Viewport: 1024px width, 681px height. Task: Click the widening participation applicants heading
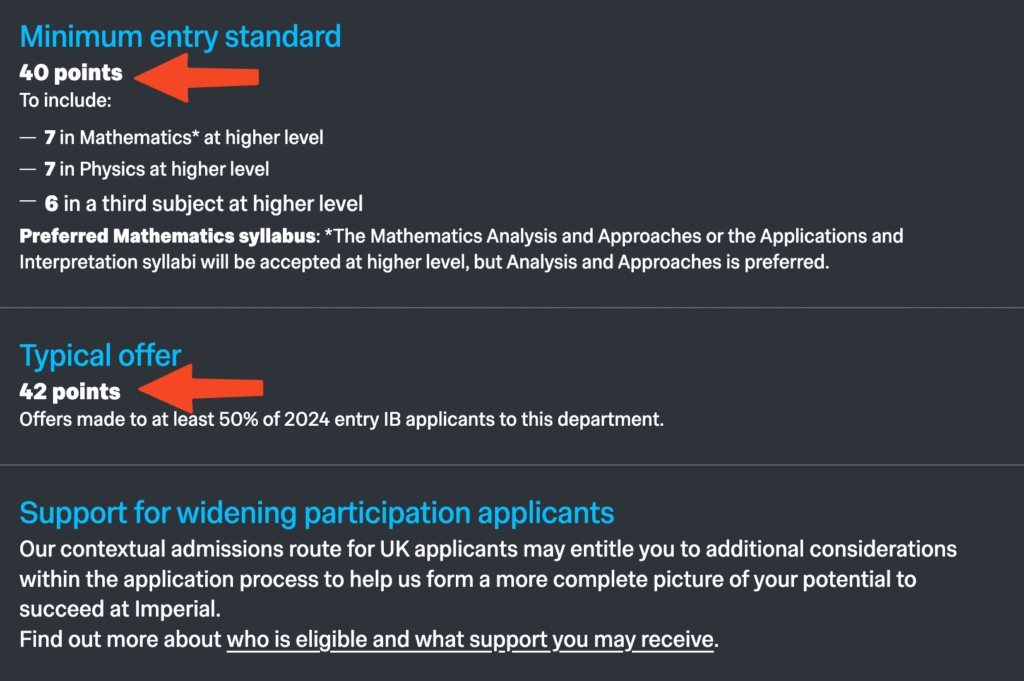317,513
